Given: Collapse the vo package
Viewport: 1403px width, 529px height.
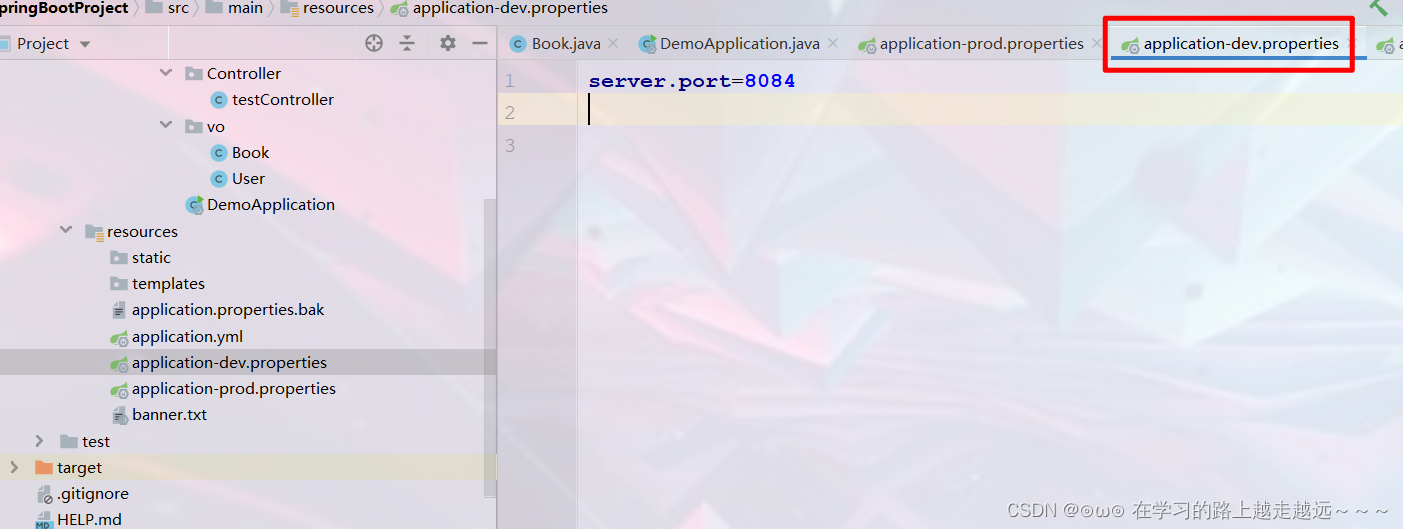Looking at the screenshot, I should pyautogui.click(x=166, y=126).
